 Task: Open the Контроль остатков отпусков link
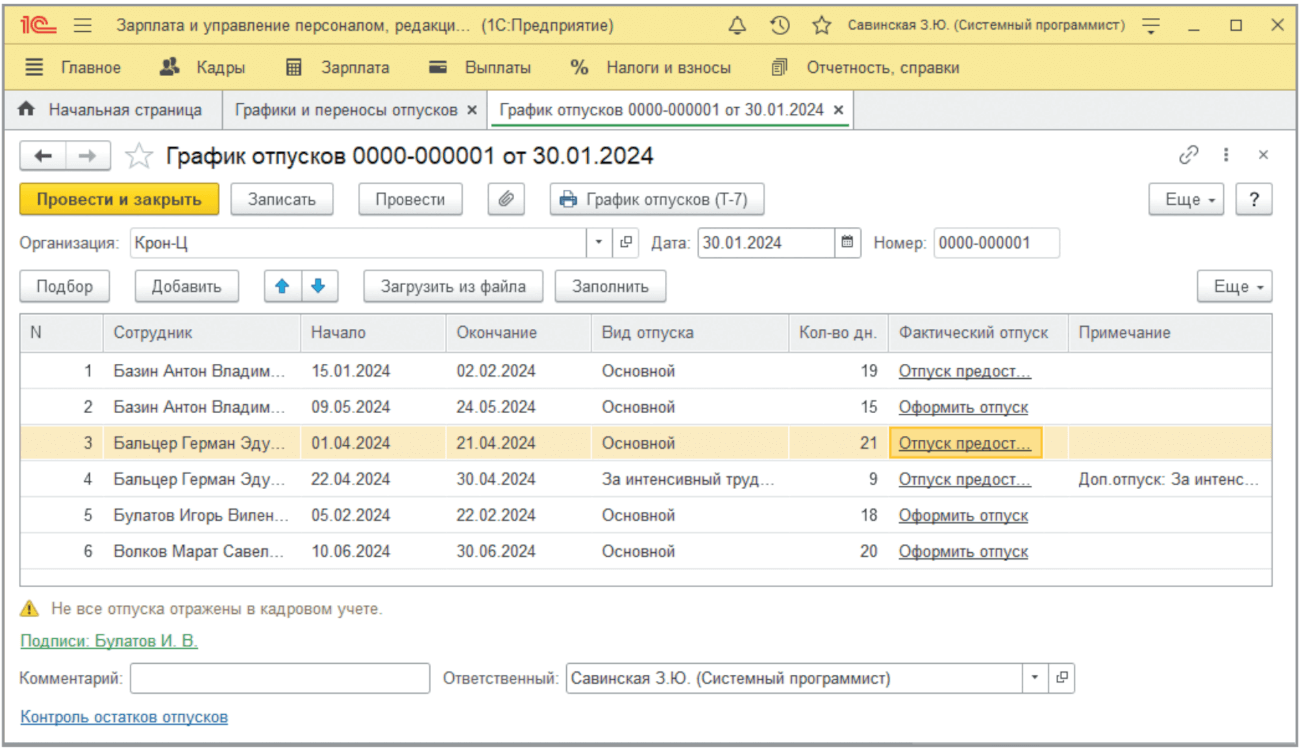point(124,716)
